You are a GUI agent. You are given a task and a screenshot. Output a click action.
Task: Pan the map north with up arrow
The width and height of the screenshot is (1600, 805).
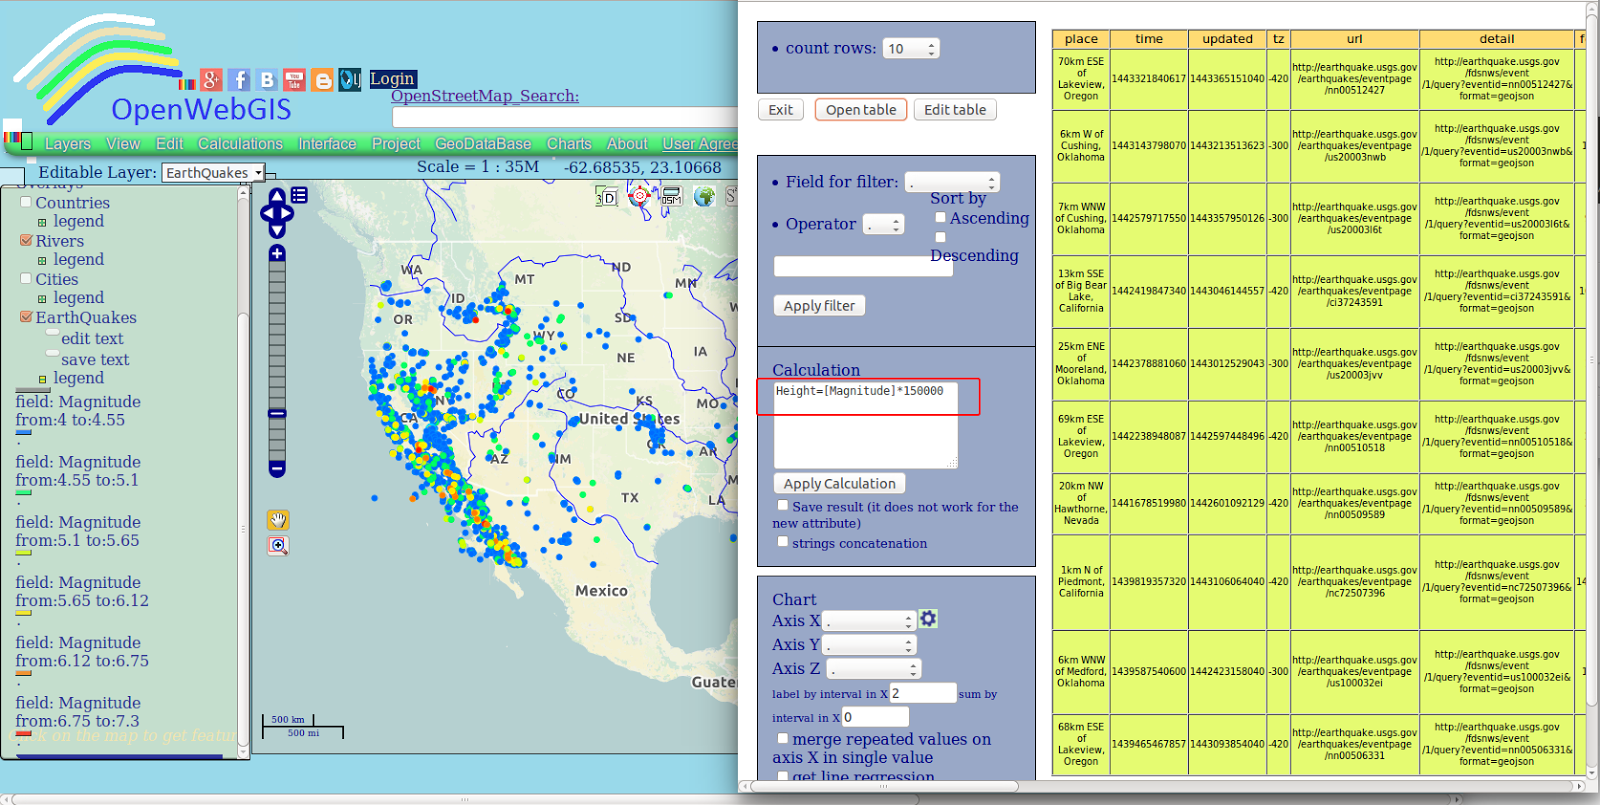(277, 196)
